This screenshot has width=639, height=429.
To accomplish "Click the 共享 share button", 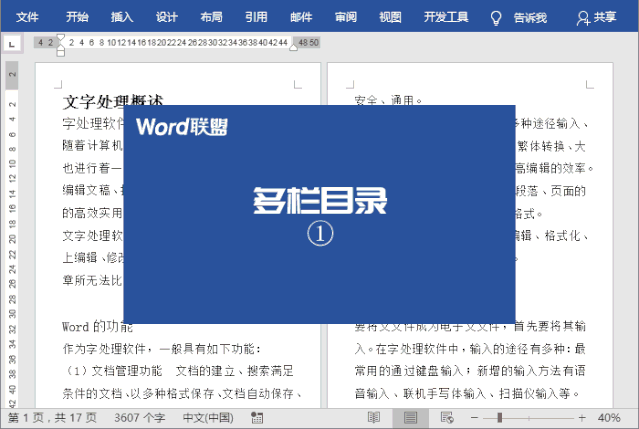I will point(596,18).
